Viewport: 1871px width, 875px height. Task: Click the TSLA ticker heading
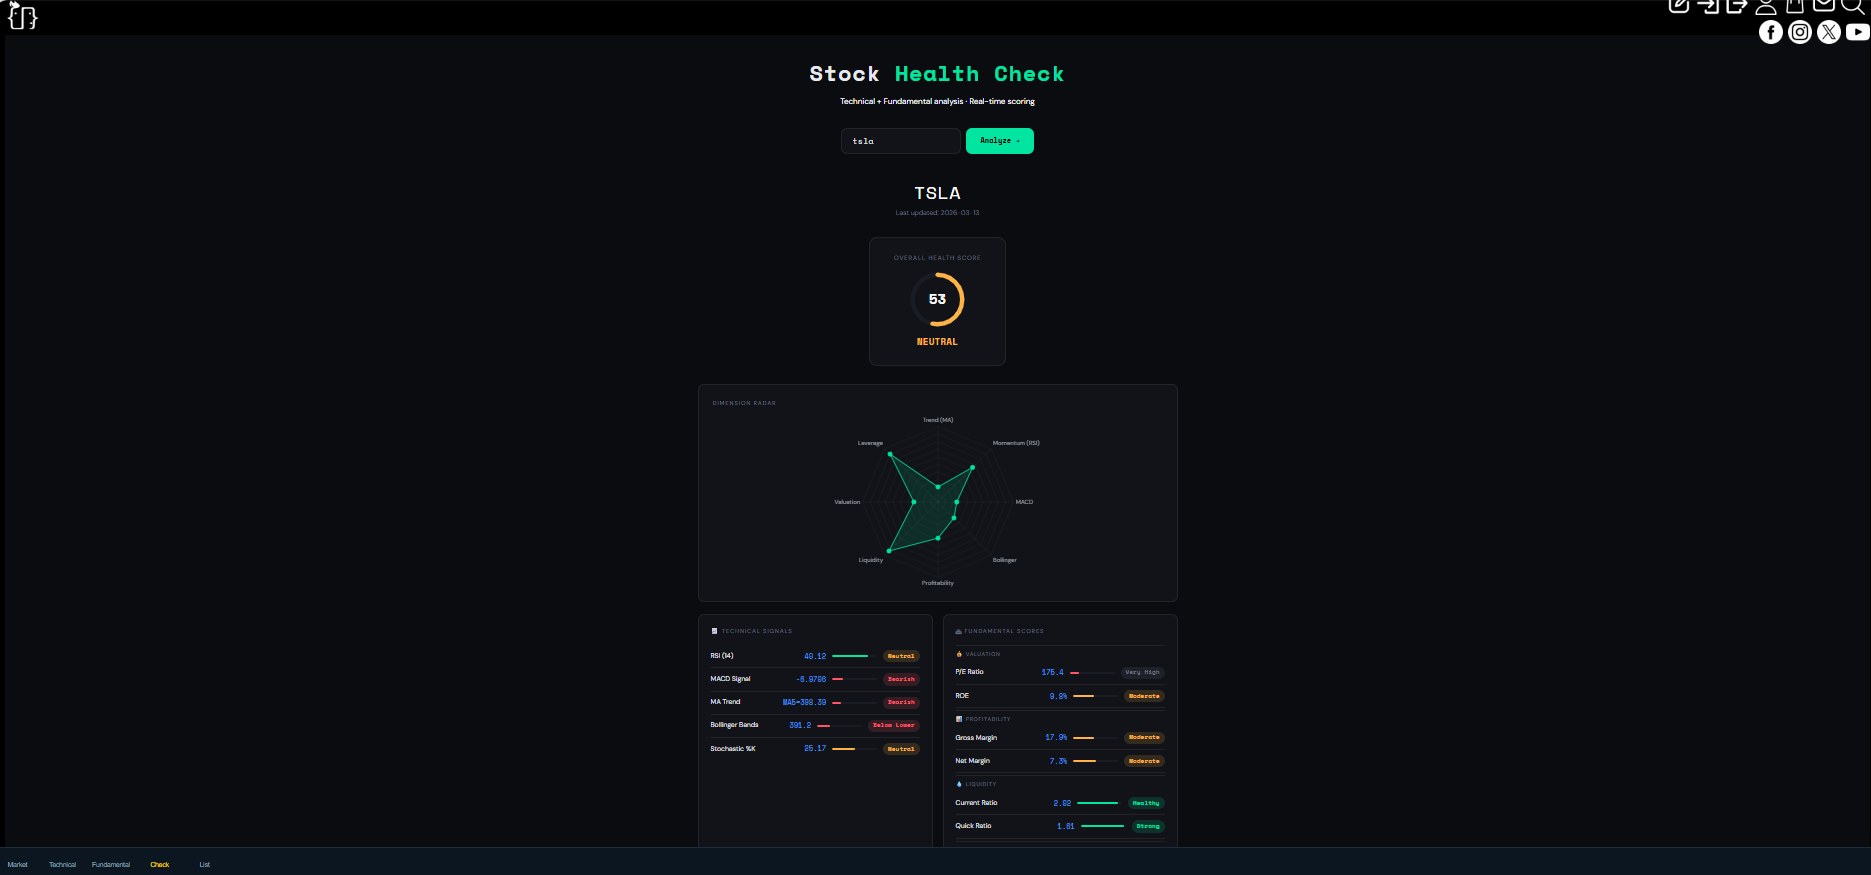tap(937, 193)
